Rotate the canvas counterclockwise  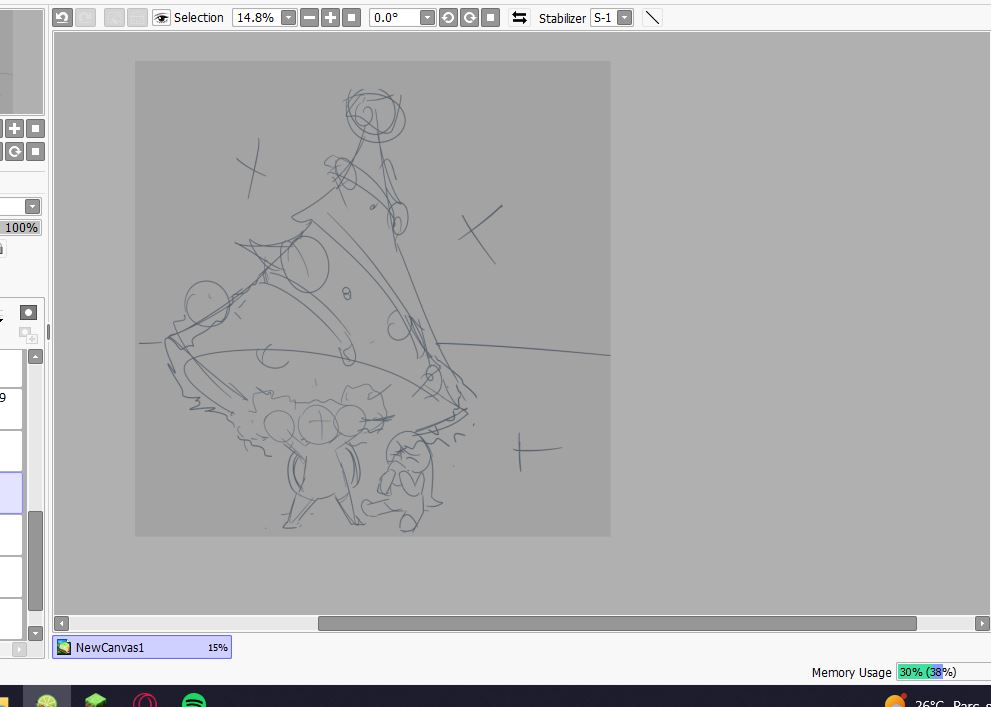click(448, 18)
